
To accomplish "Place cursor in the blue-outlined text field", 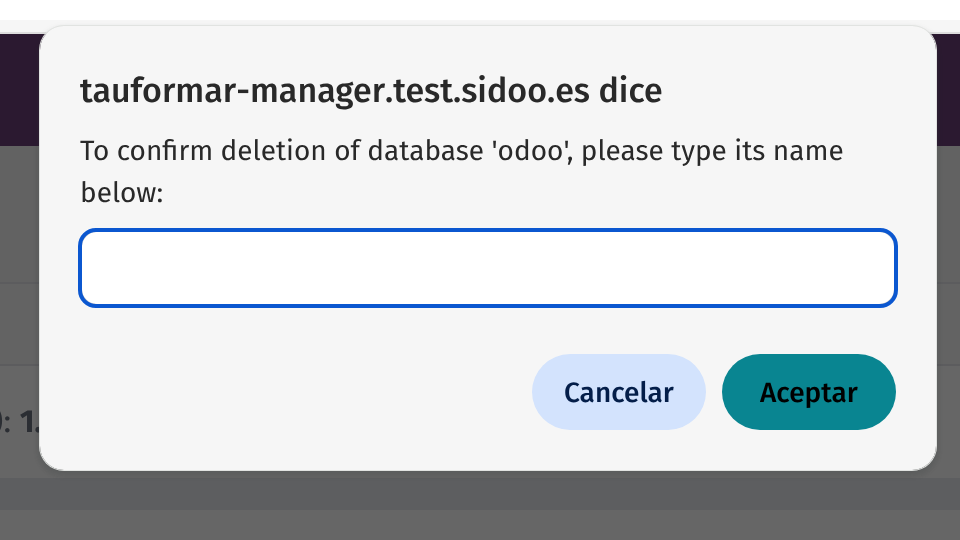I will [x=487, y=268].
